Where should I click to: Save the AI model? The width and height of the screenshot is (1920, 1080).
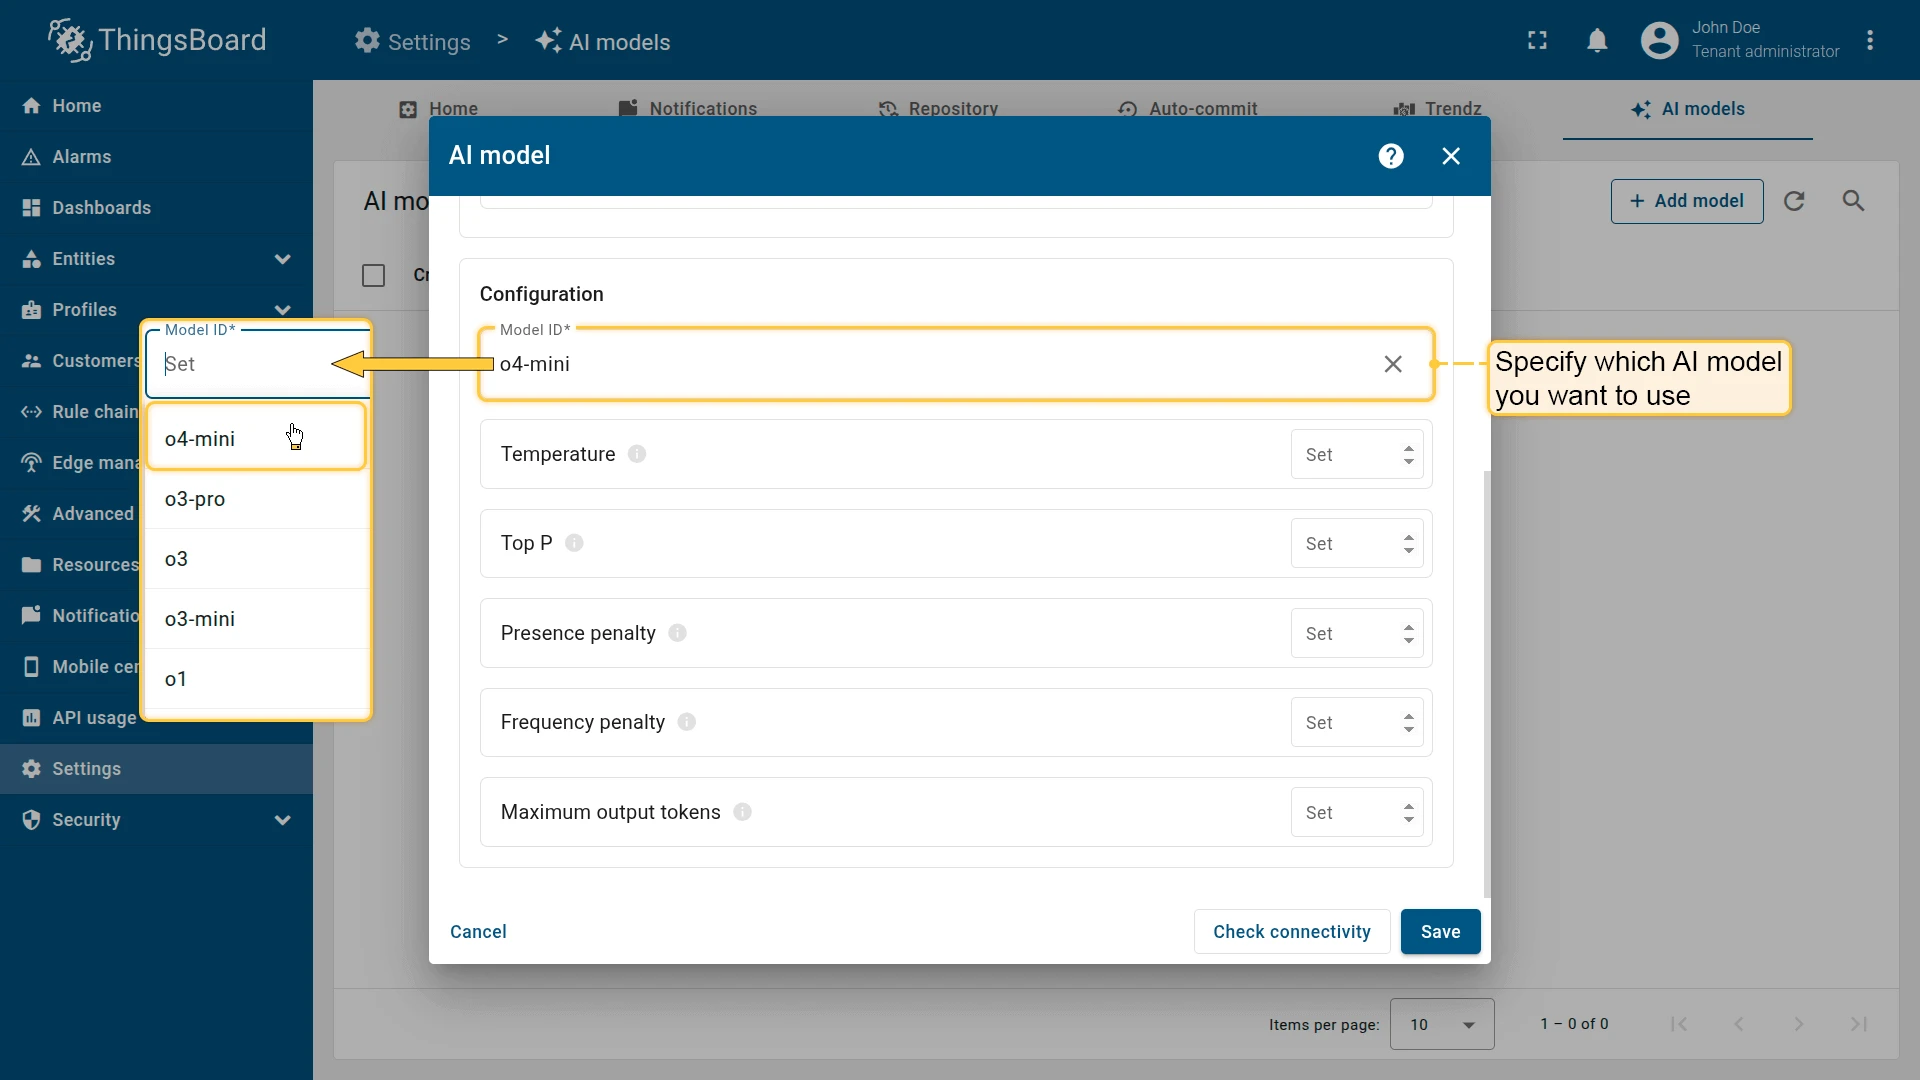point(1440,932)
